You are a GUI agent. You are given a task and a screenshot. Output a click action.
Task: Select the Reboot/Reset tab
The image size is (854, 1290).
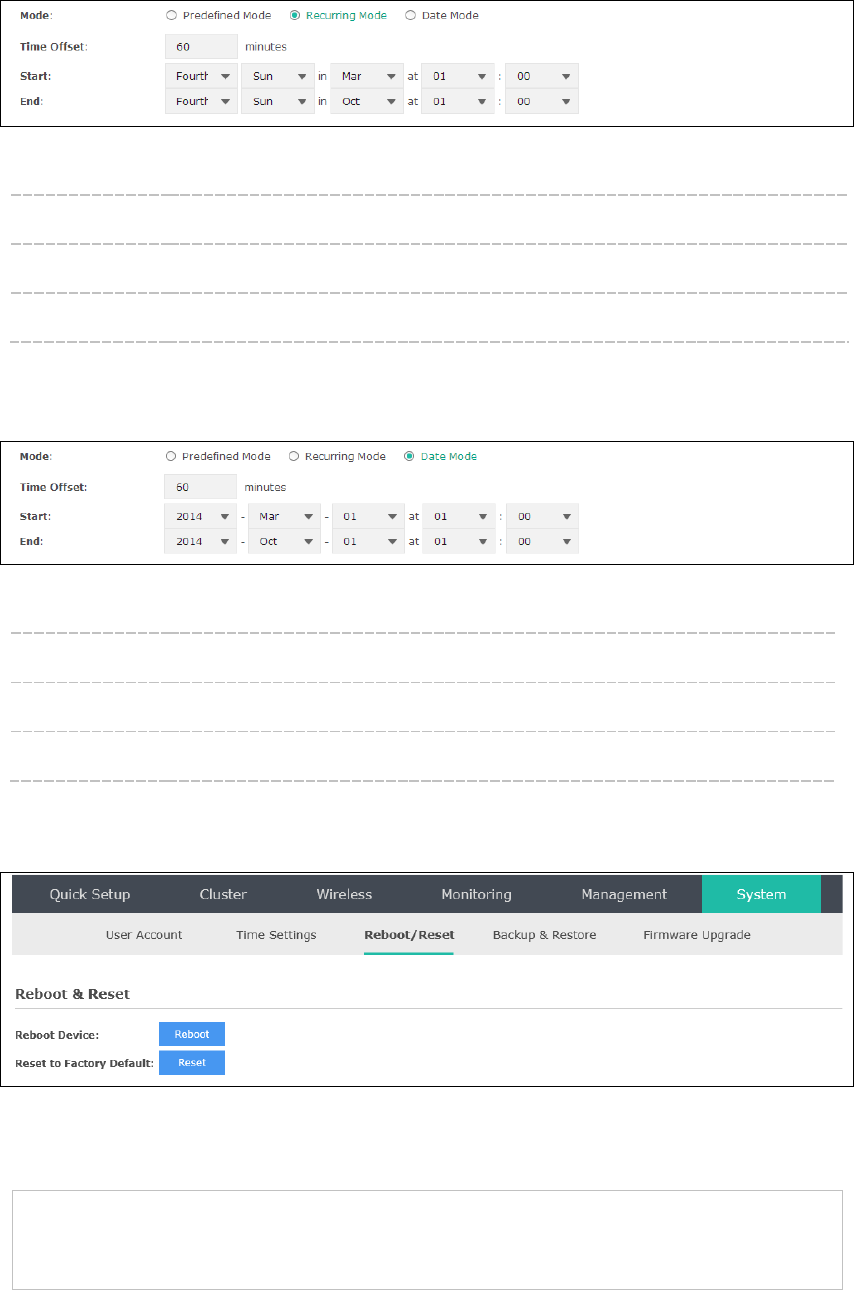(x=409, y=935)
